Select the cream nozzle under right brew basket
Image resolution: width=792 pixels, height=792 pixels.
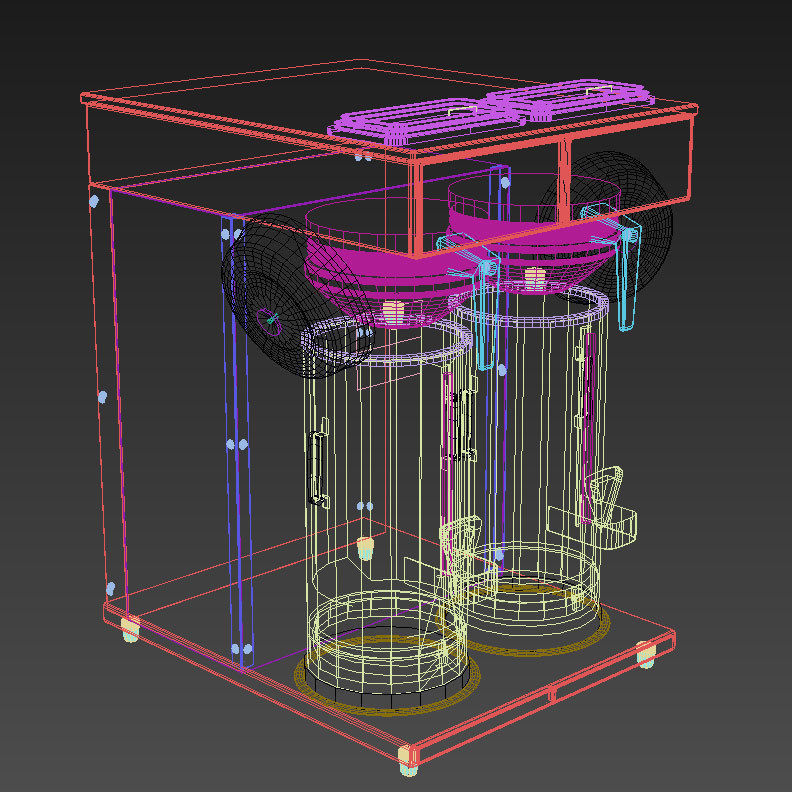click(x=535, y=279)
